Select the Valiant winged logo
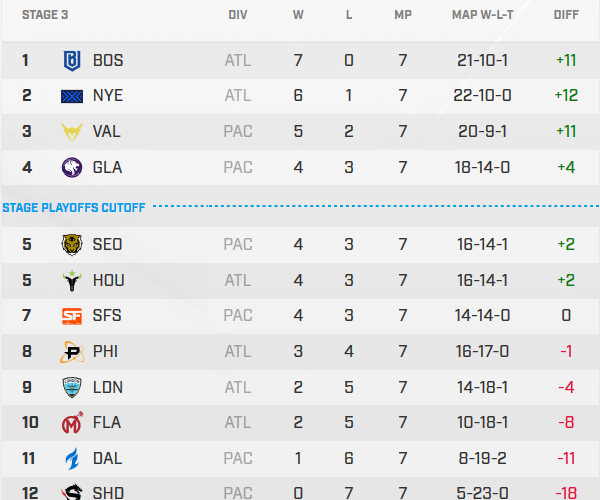 [x=72, y=131]
